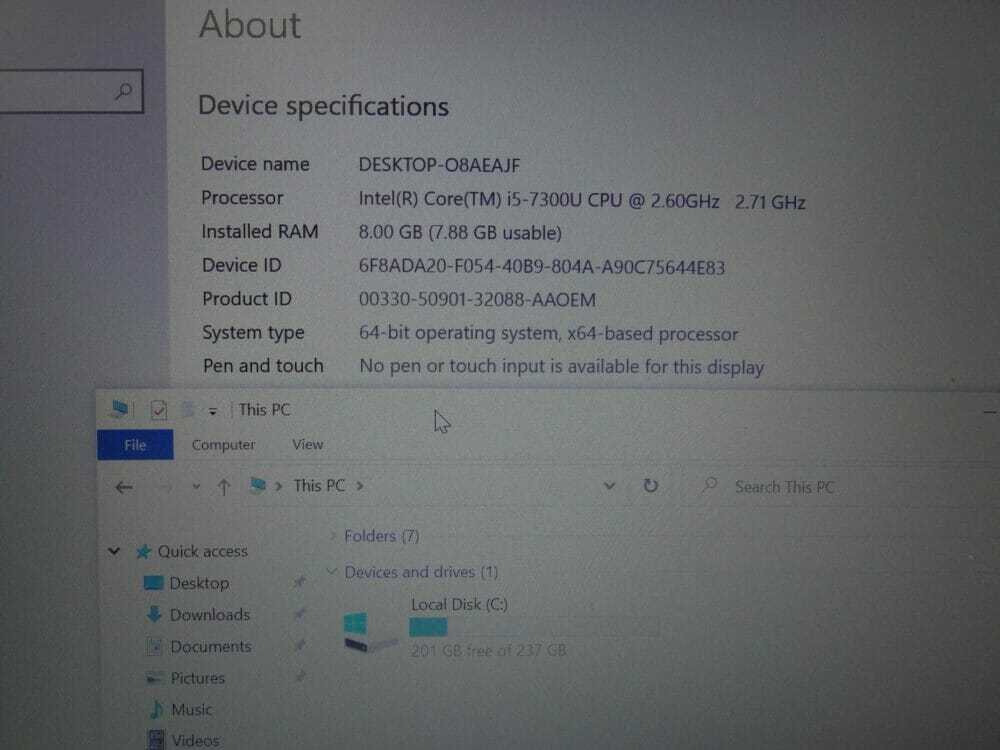Expand the chevron after This PC in the path
The image size is (1000, 750).
(x=360, y=486)
